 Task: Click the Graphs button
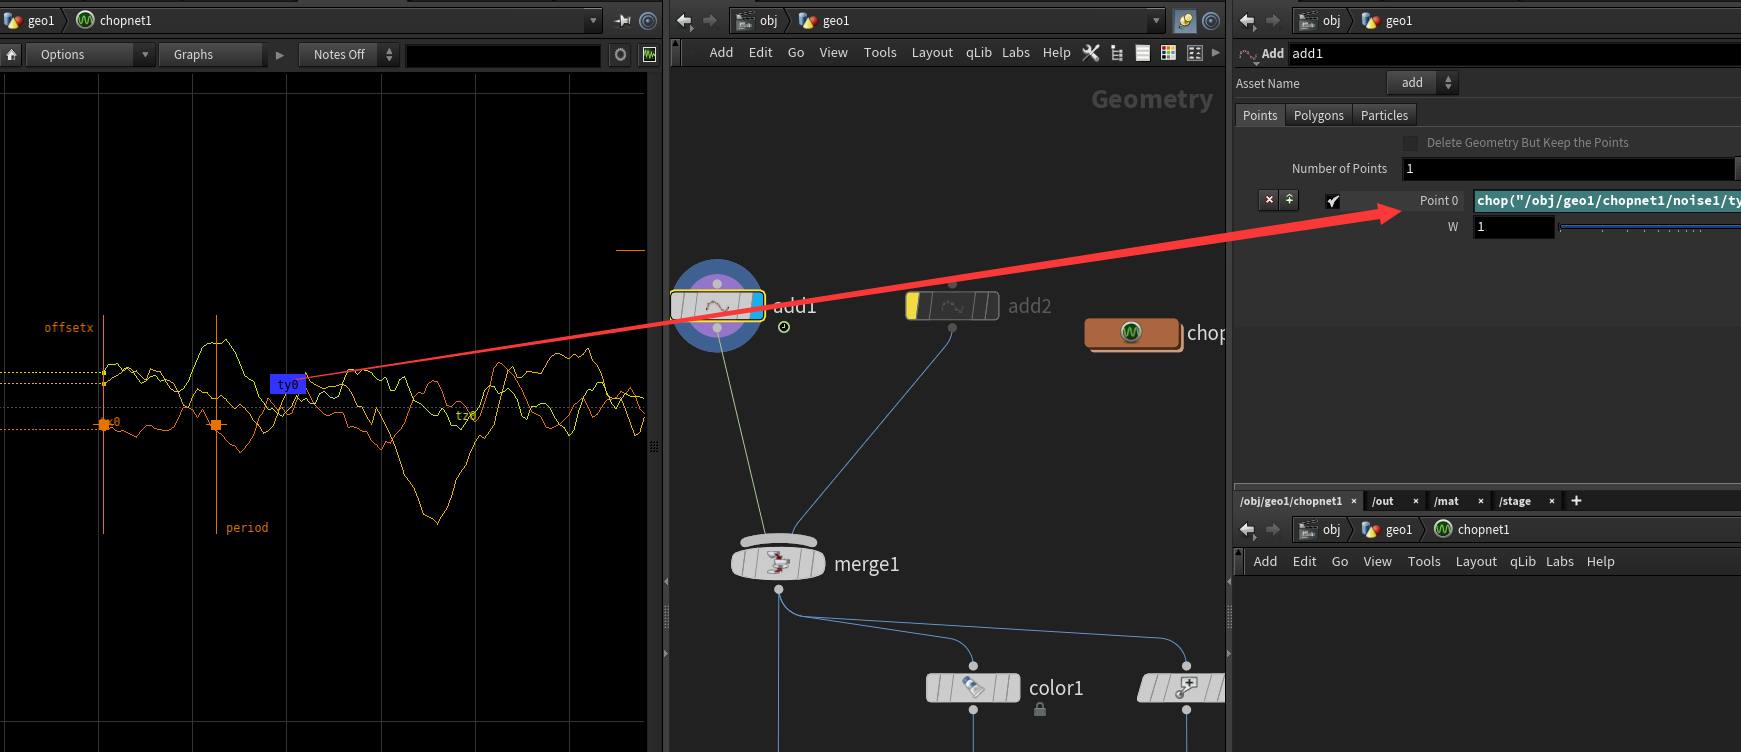pos(211,55)
